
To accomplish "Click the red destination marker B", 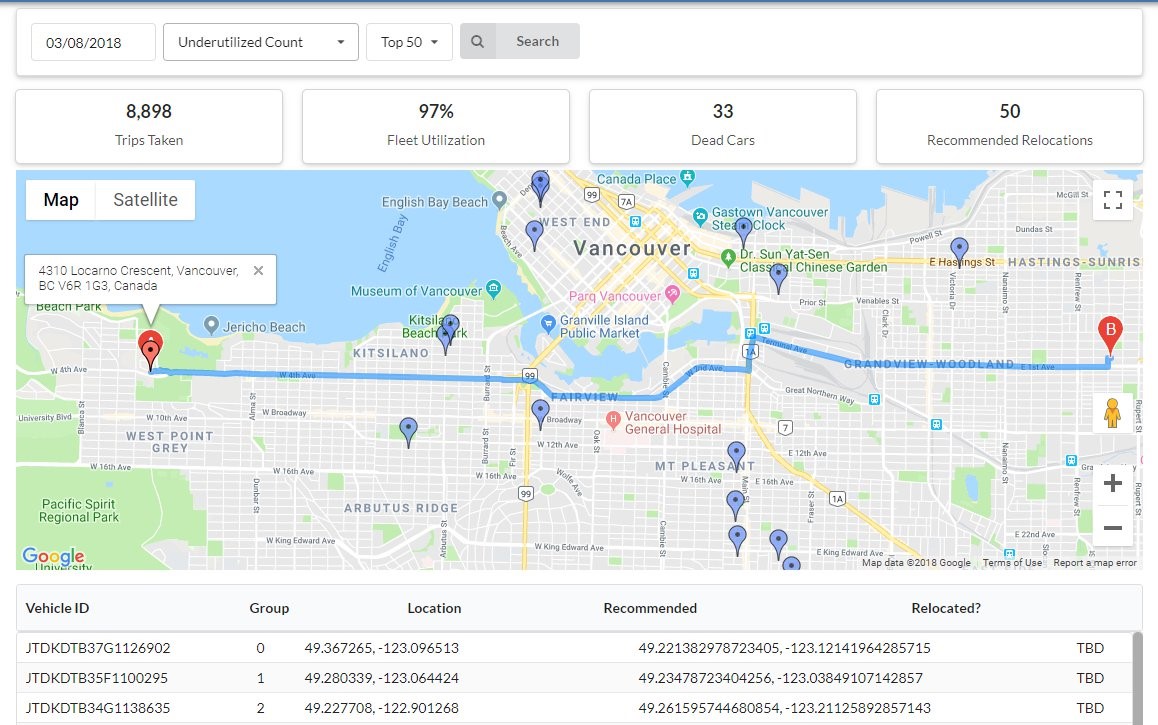I will pyautogui.click(x=1110, y=334).
